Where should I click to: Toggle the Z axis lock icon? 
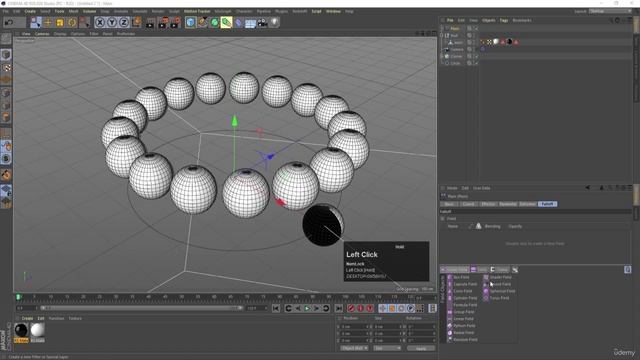(124, 22)
